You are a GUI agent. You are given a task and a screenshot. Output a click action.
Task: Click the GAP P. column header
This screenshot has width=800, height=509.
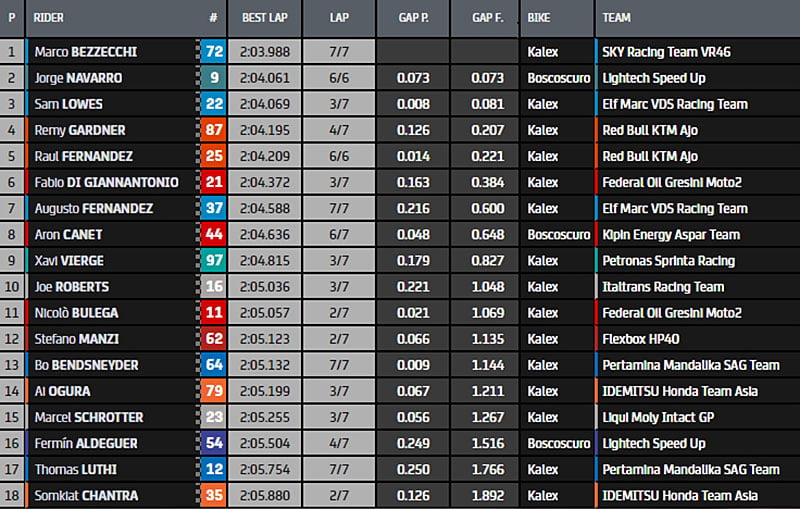click(x=411, y=18)
